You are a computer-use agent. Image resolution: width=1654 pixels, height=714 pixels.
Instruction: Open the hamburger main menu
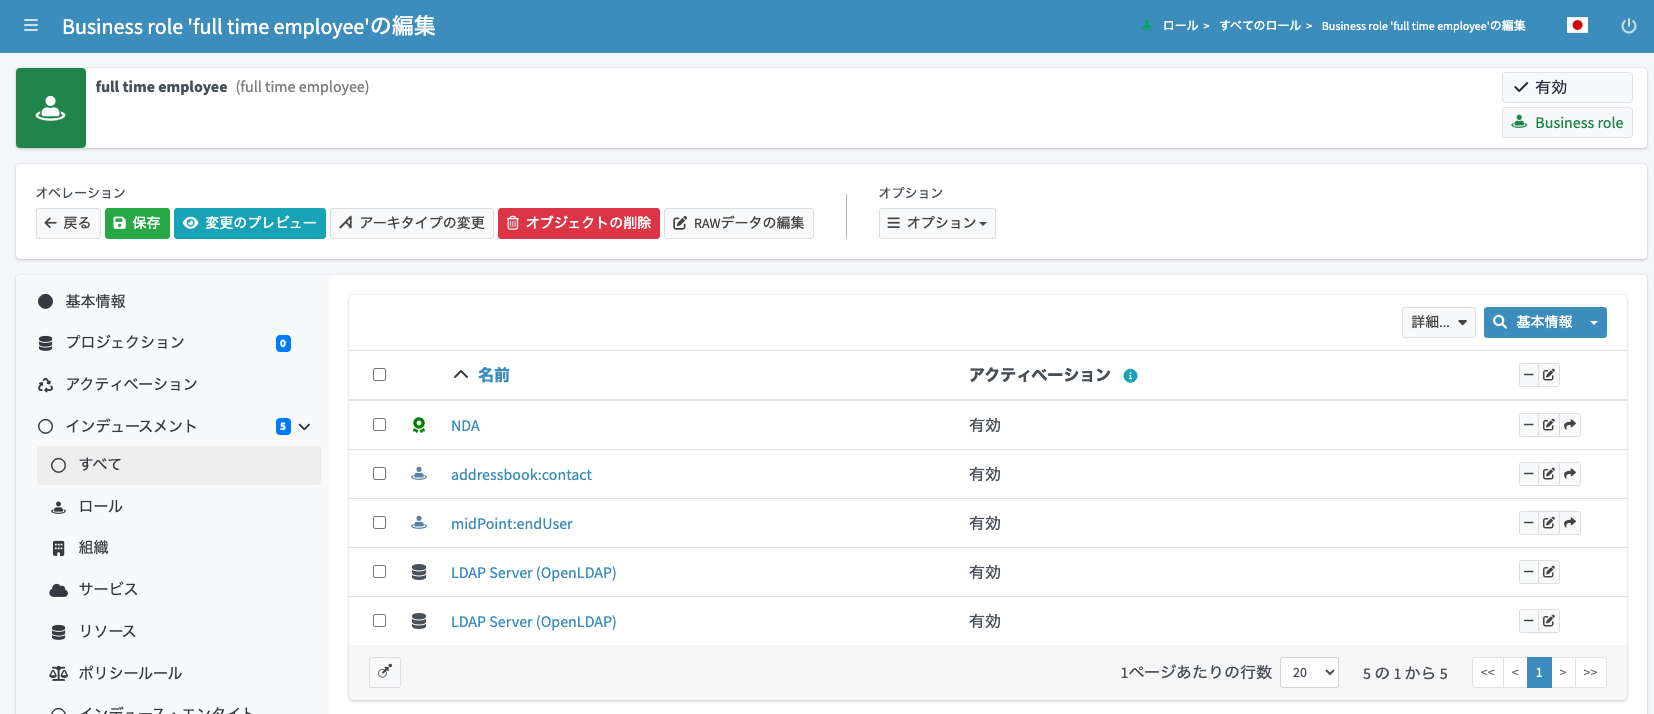click(x=31, y=26)
